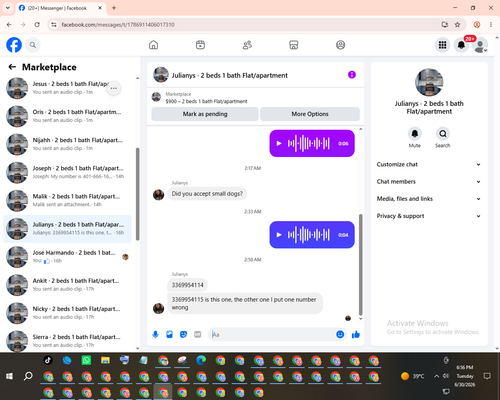Open the Friends icon in top nav
The height and width of the screenshot is (400, 500).
pyautogui.click(x=247, y=45)
